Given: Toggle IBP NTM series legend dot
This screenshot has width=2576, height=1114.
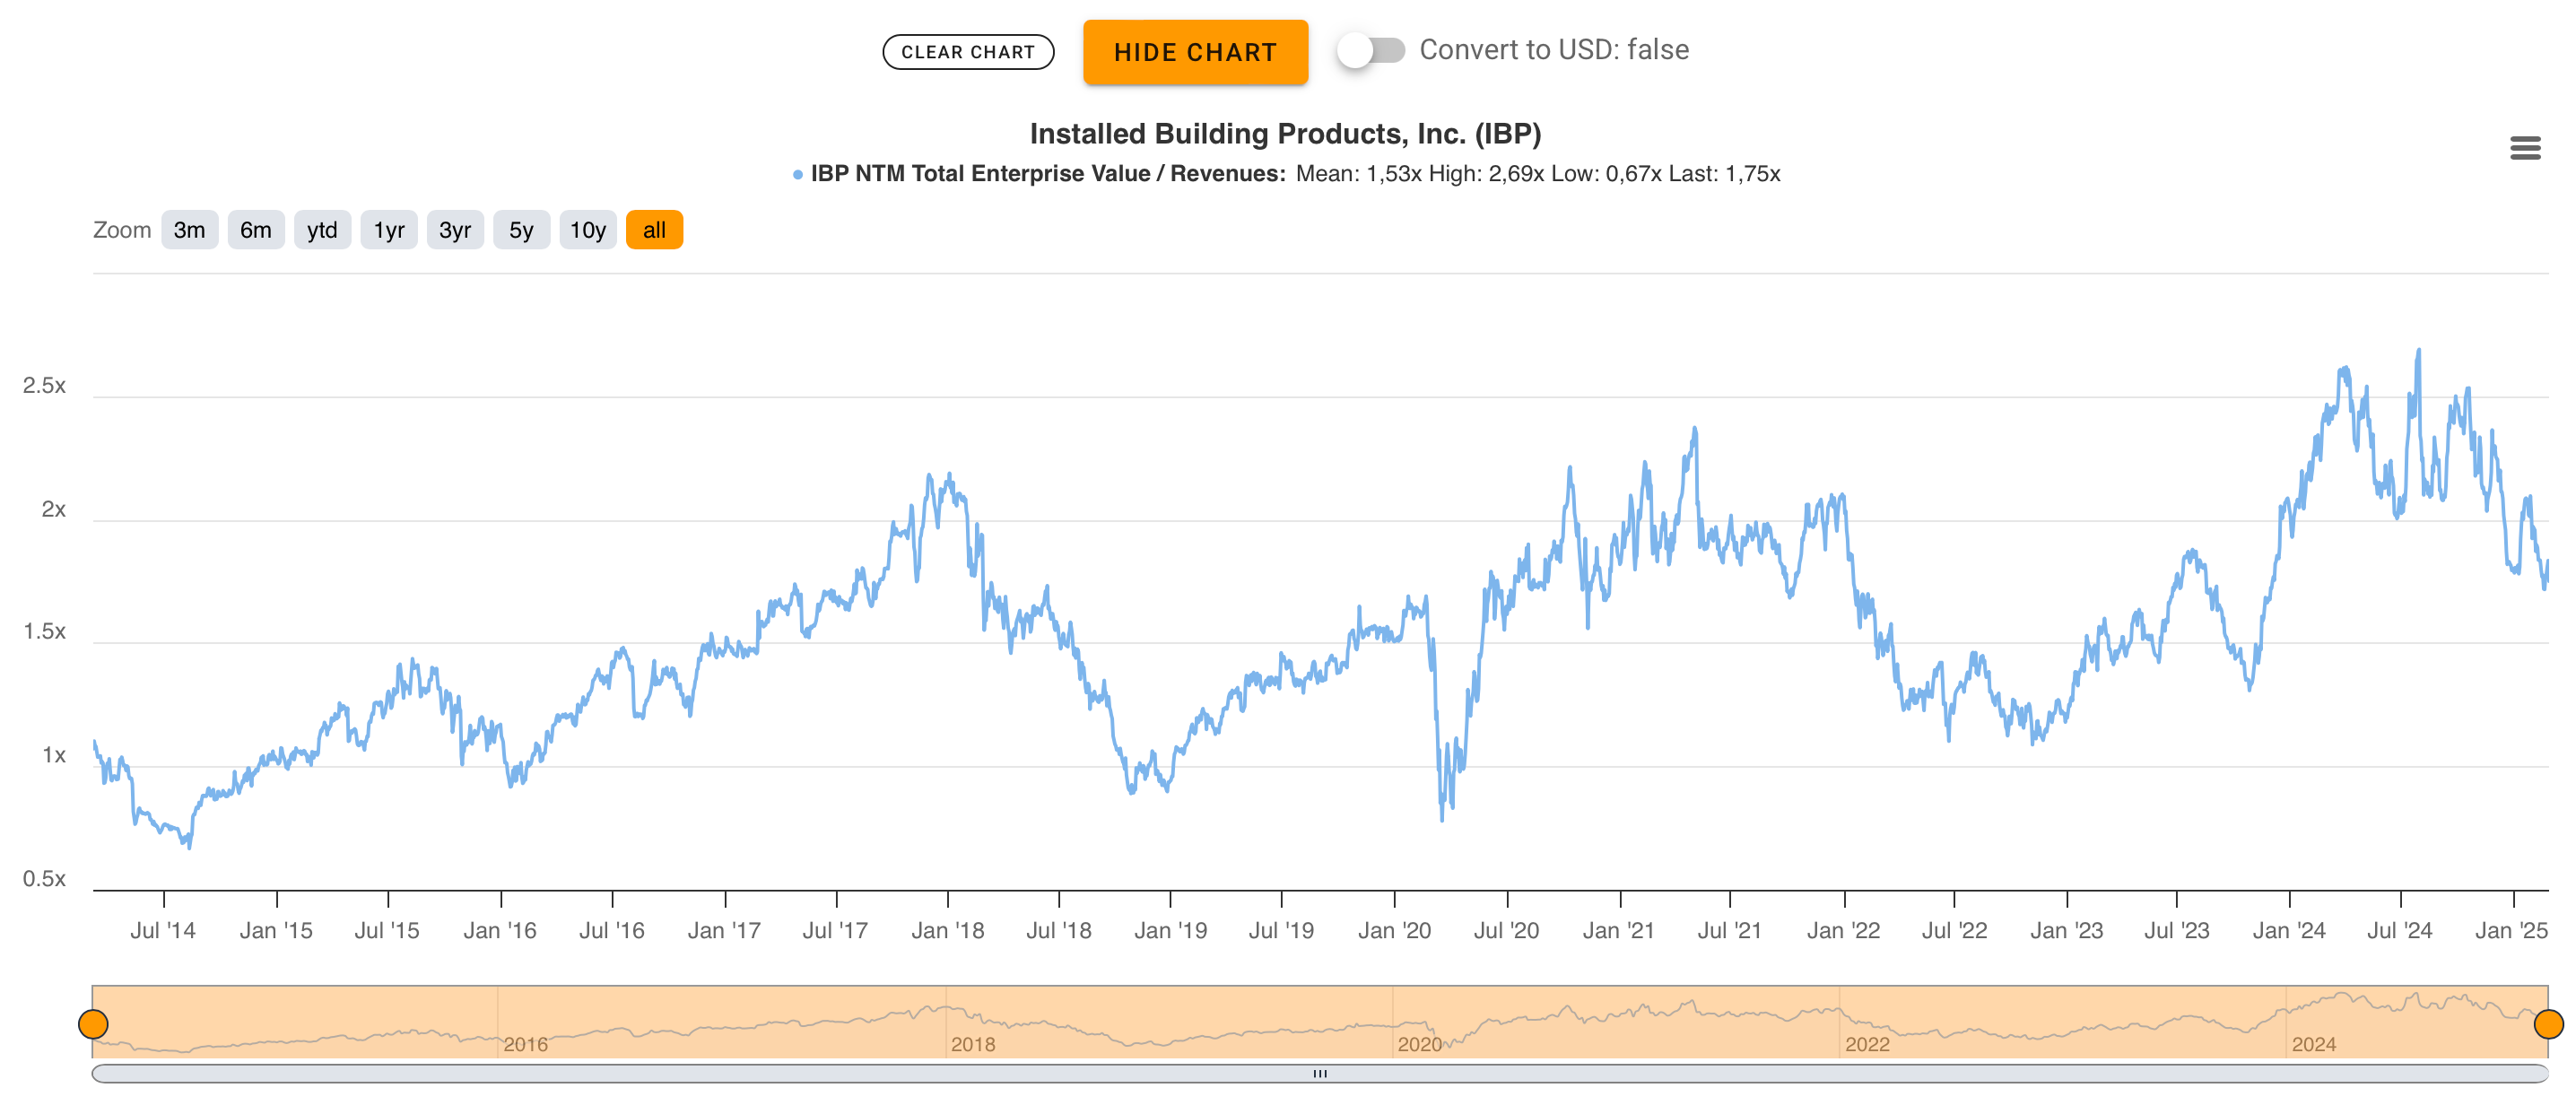Looking at the screenshot, I should [x=797, y=175].
